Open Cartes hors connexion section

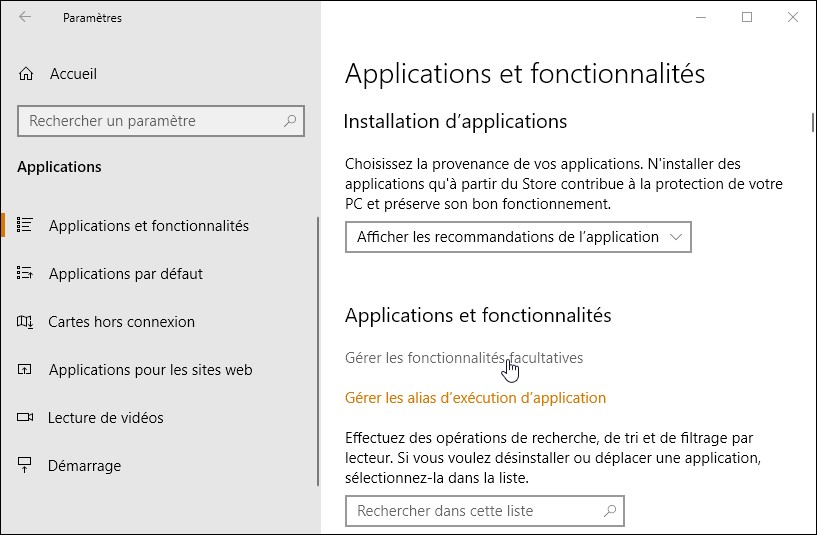tap(121, 322)
